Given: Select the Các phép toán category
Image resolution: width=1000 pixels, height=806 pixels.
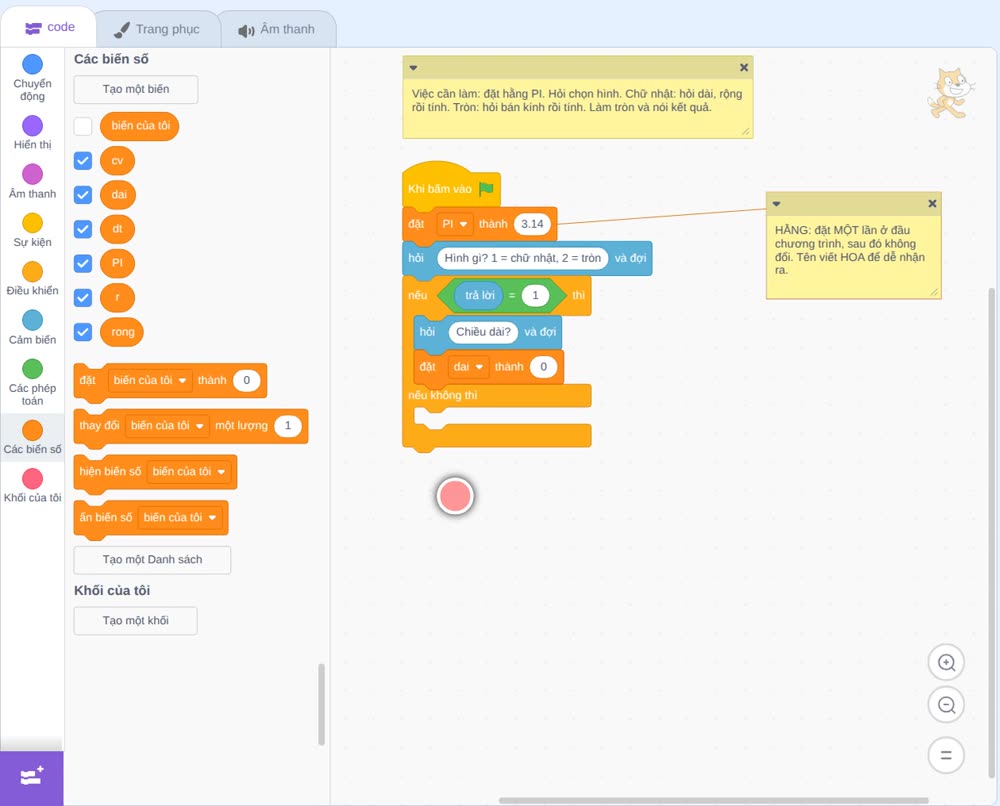Looking at the screenshot, I should [x=33, y=383].
